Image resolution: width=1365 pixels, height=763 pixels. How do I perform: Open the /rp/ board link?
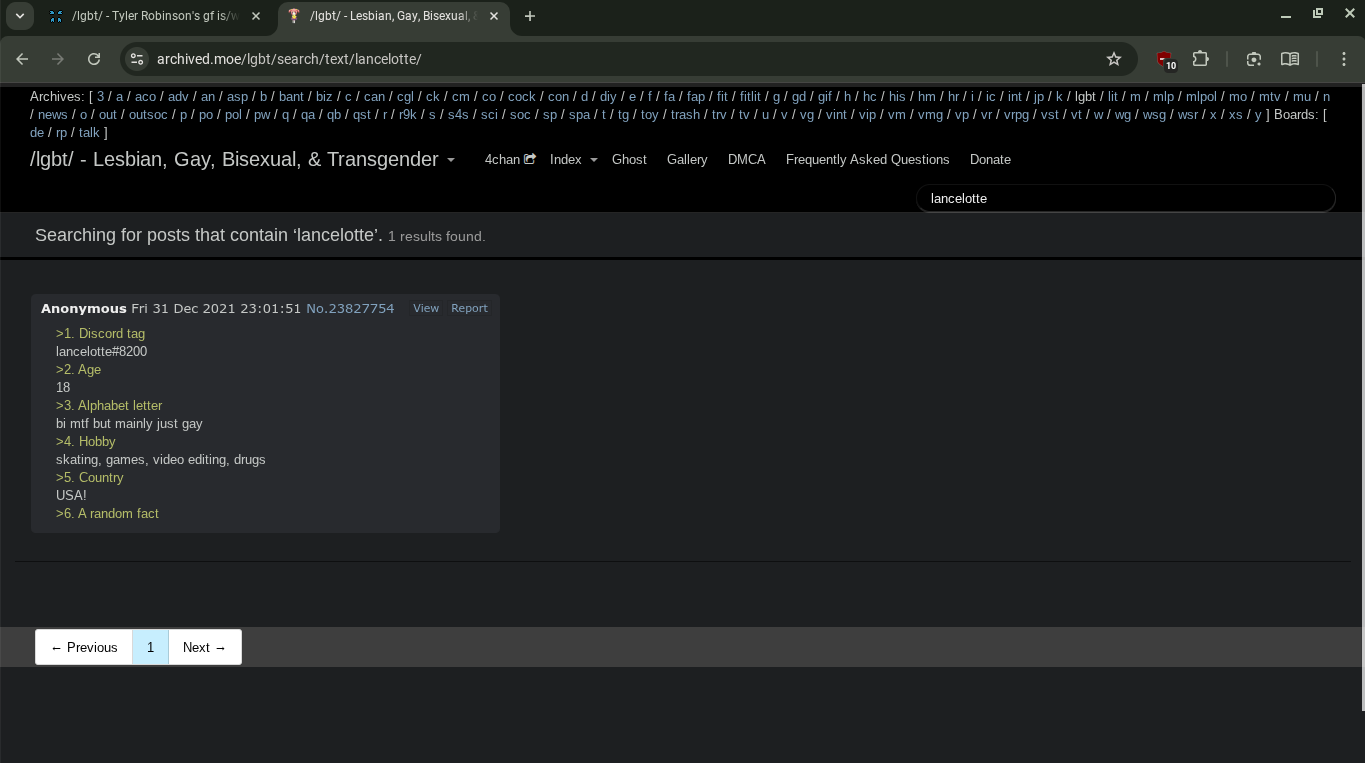click(x=61, y=133)
